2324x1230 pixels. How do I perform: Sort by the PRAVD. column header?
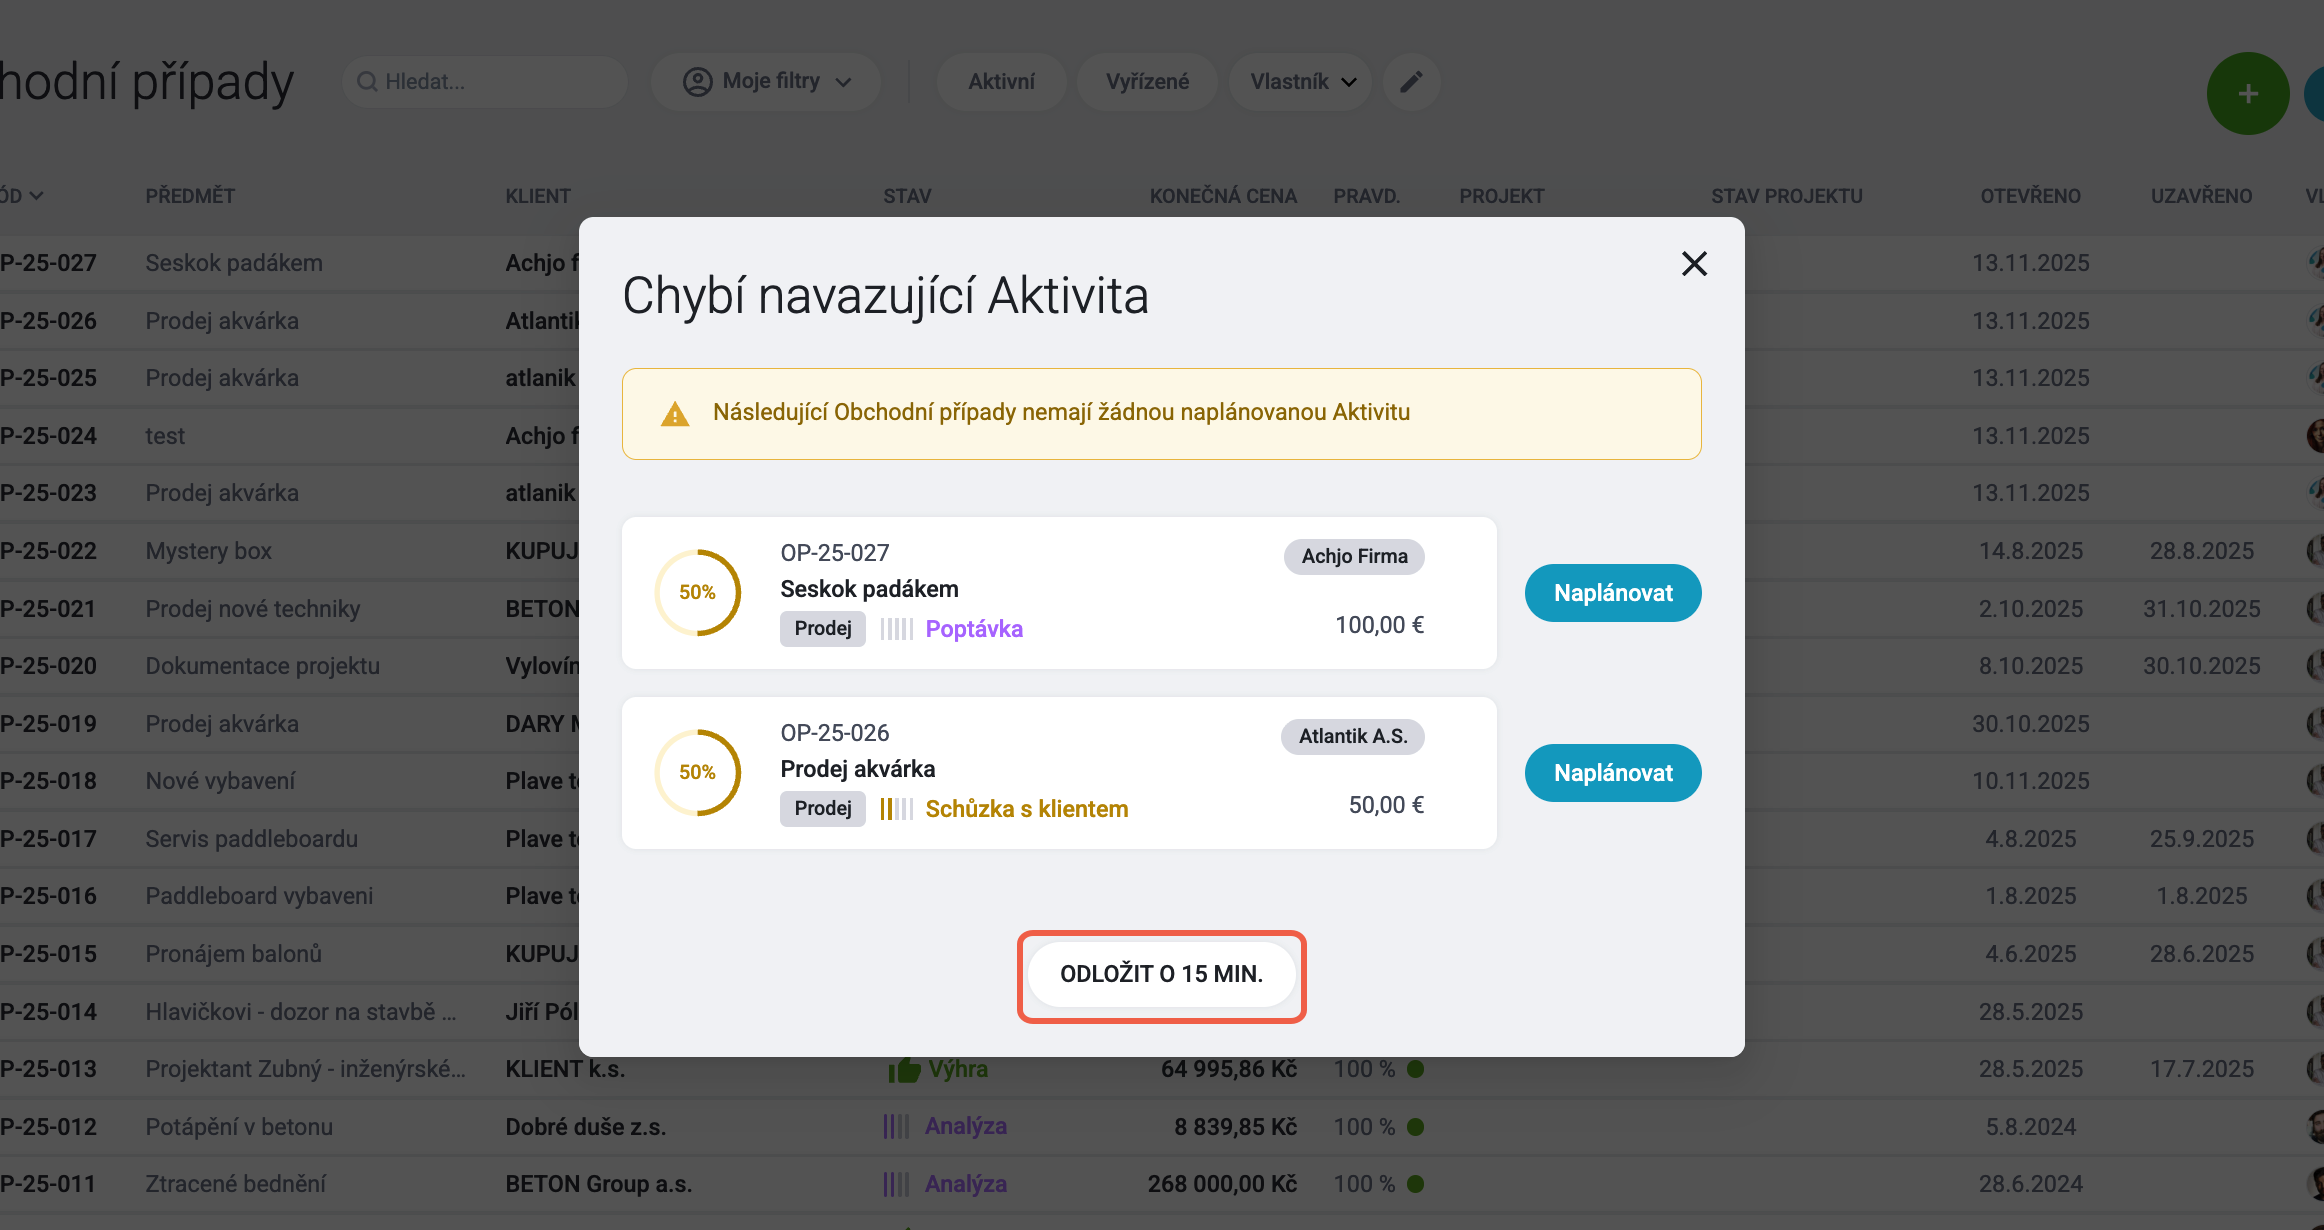[1366, 196]
